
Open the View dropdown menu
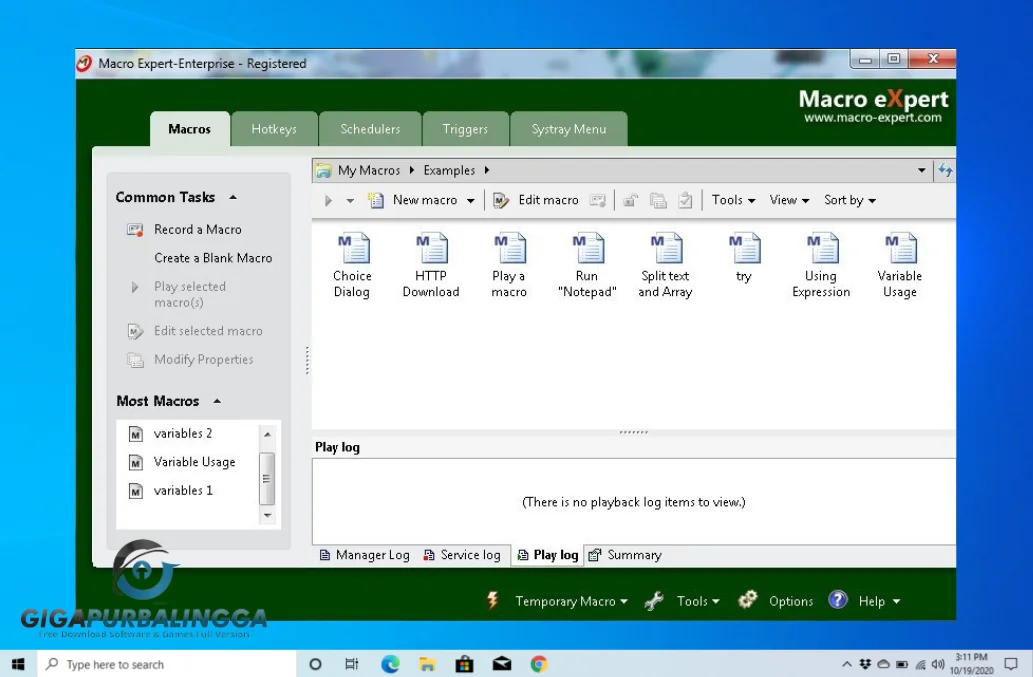(789, 200)
